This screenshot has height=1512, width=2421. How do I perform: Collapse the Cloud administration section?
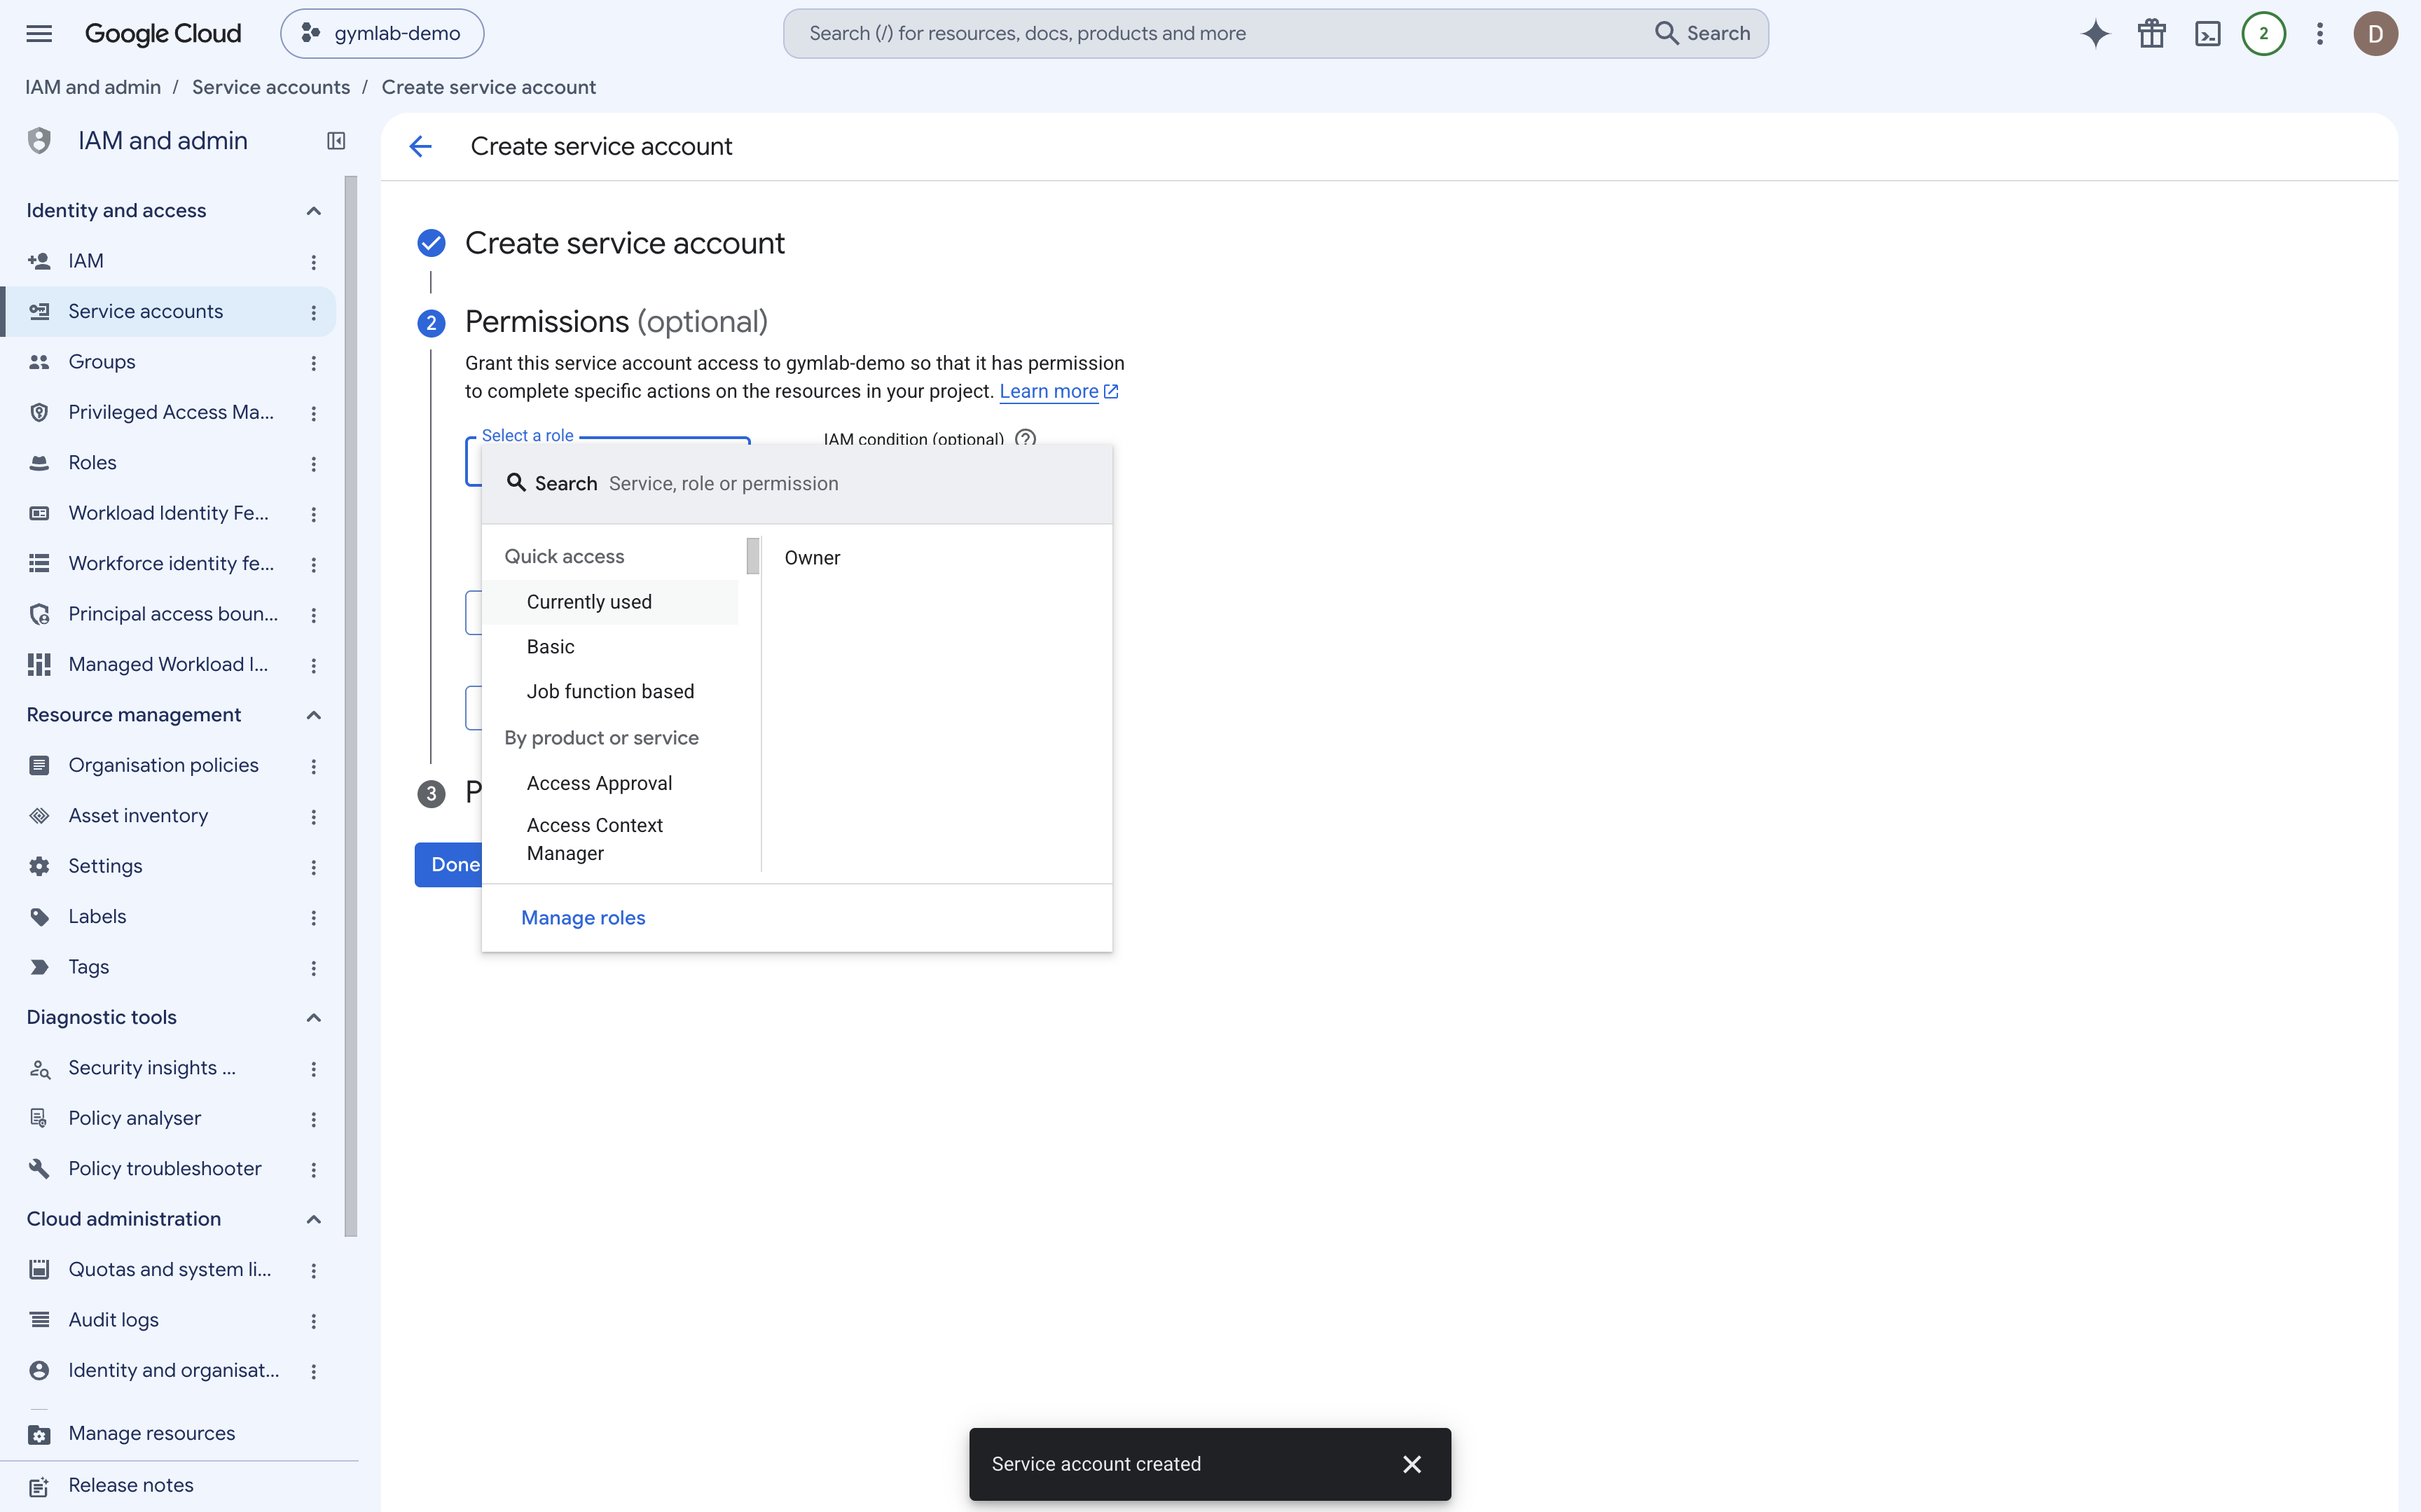coord(314,1219)
